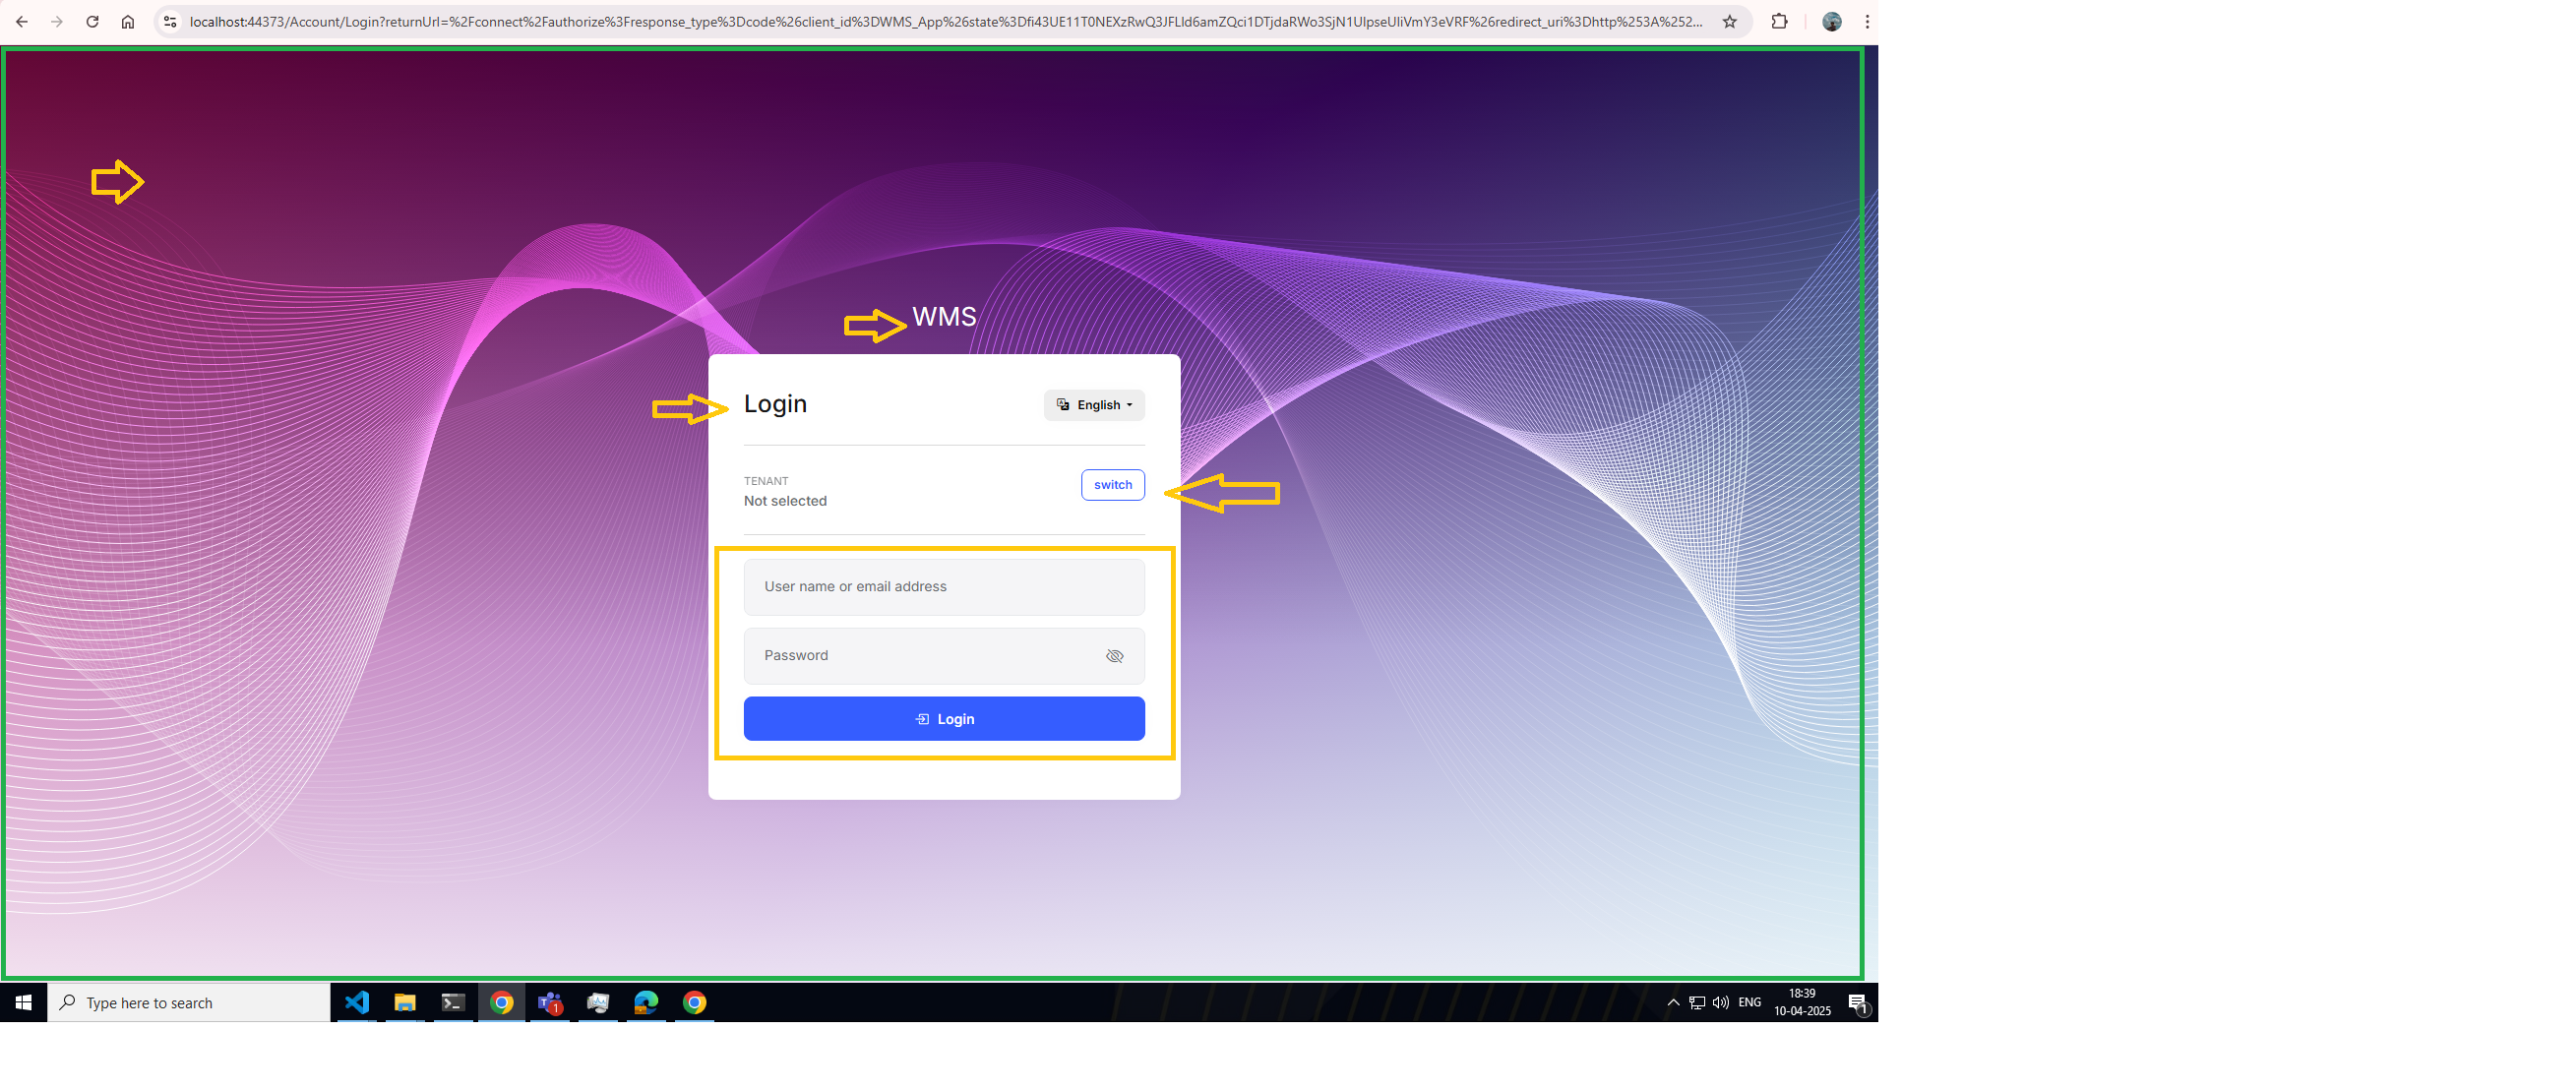Open Microsoft Teams from taskbar
Viewport: 2576px width, 1090px height.
tap(550, 1002)
